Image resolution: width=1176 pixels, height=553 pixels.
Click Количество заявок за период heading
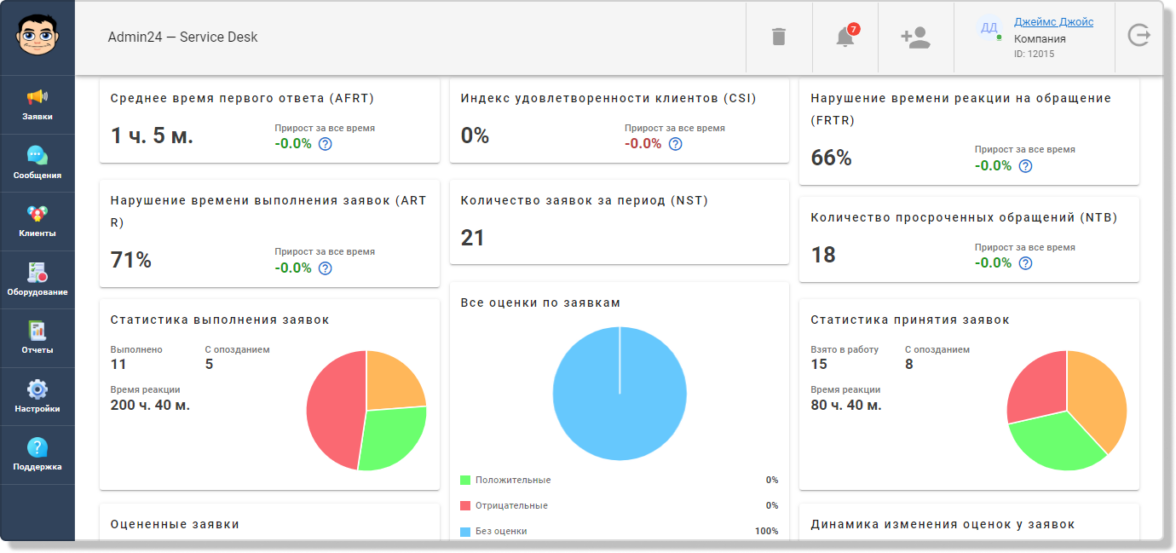[x=584, y=200]
